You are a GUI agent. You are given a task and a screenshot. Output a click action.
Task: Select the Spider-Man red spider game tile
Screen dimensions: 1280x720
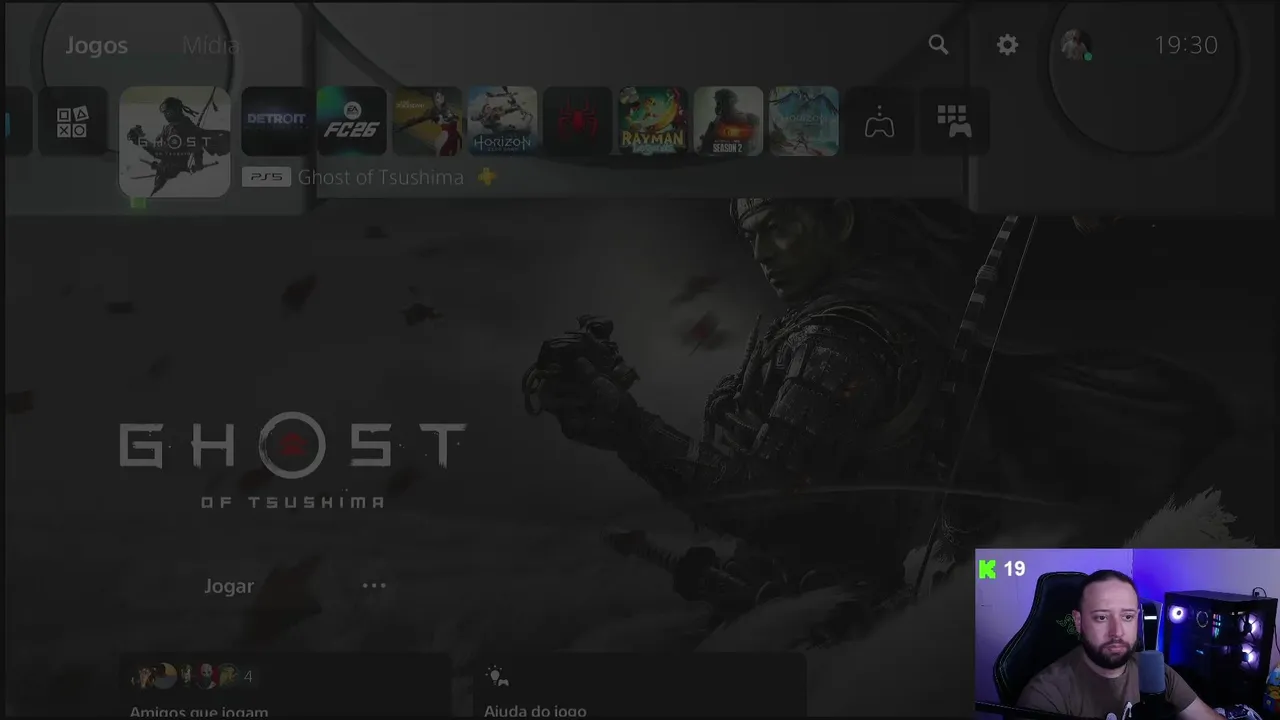click(578, 121)
